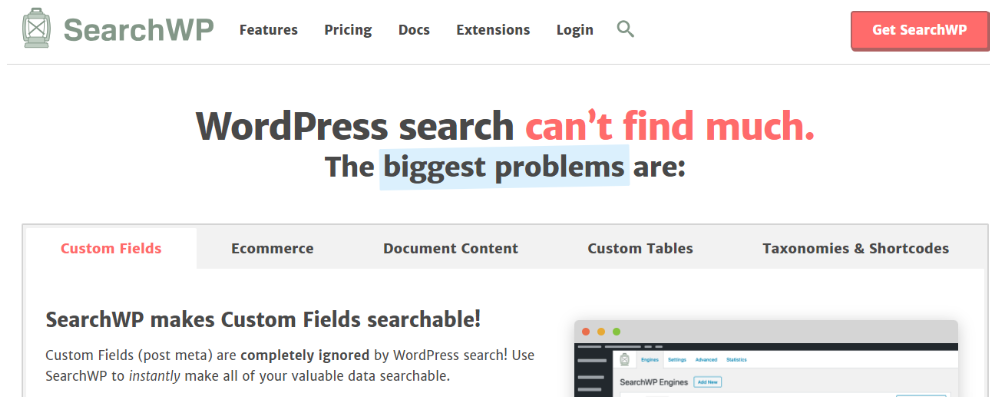Click the SearchWP Engines screenshot thumbnail

pyautogui.click(x=766, y=358)
